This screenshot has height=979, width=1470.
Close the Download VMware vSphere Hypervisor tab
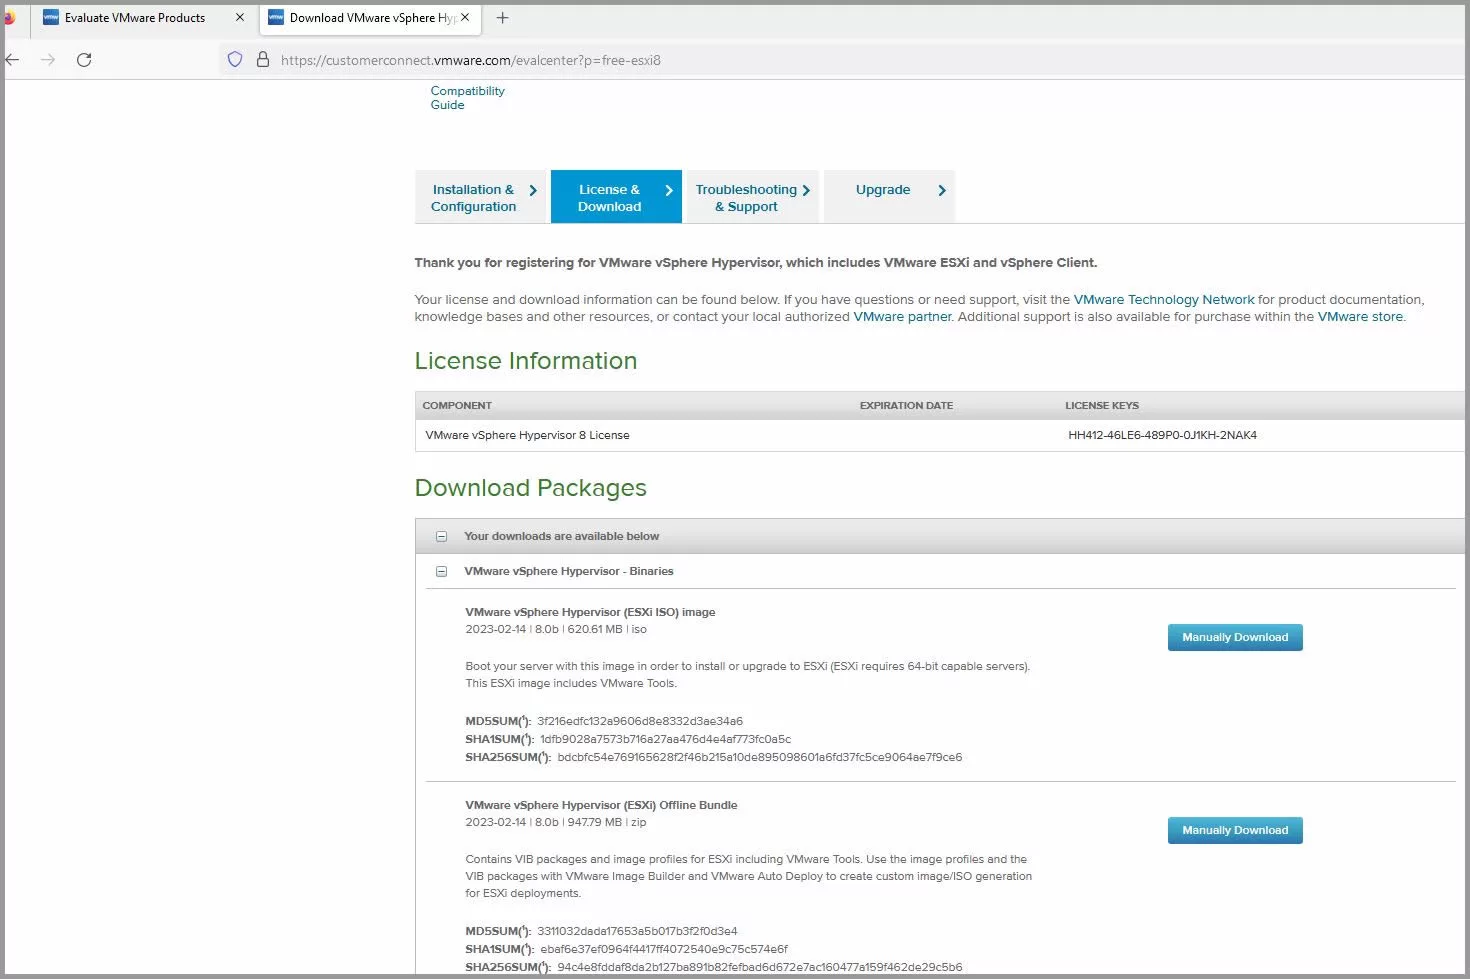pos(465,18)
